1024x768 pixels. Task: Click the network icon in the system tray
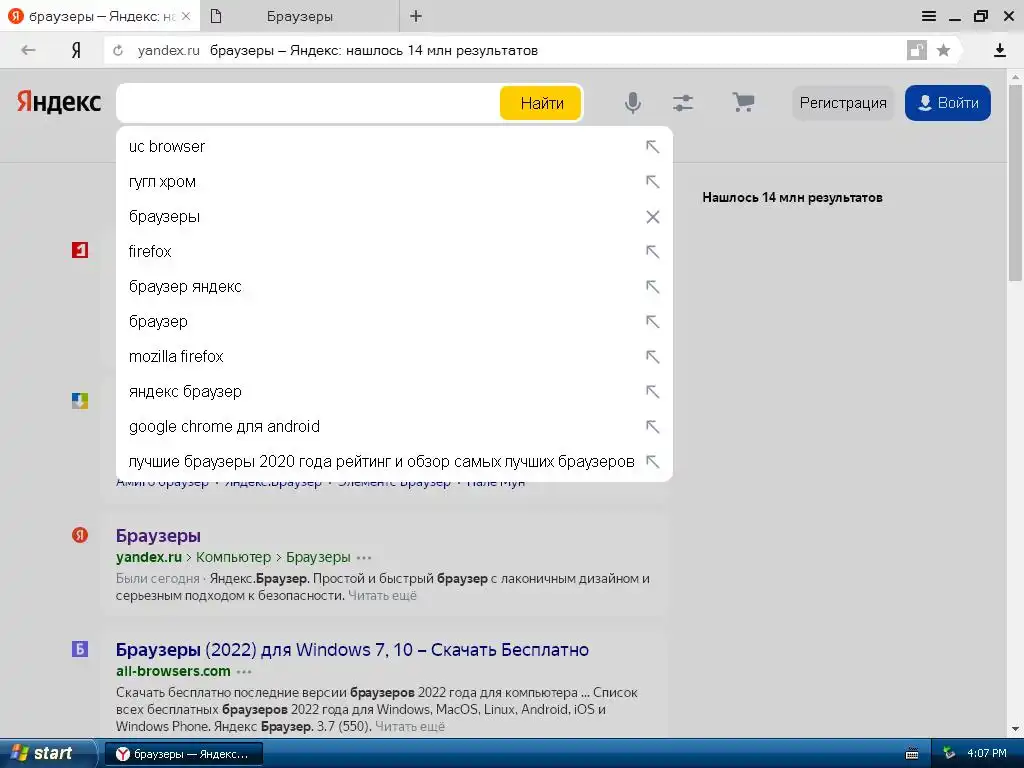[949, 754]
